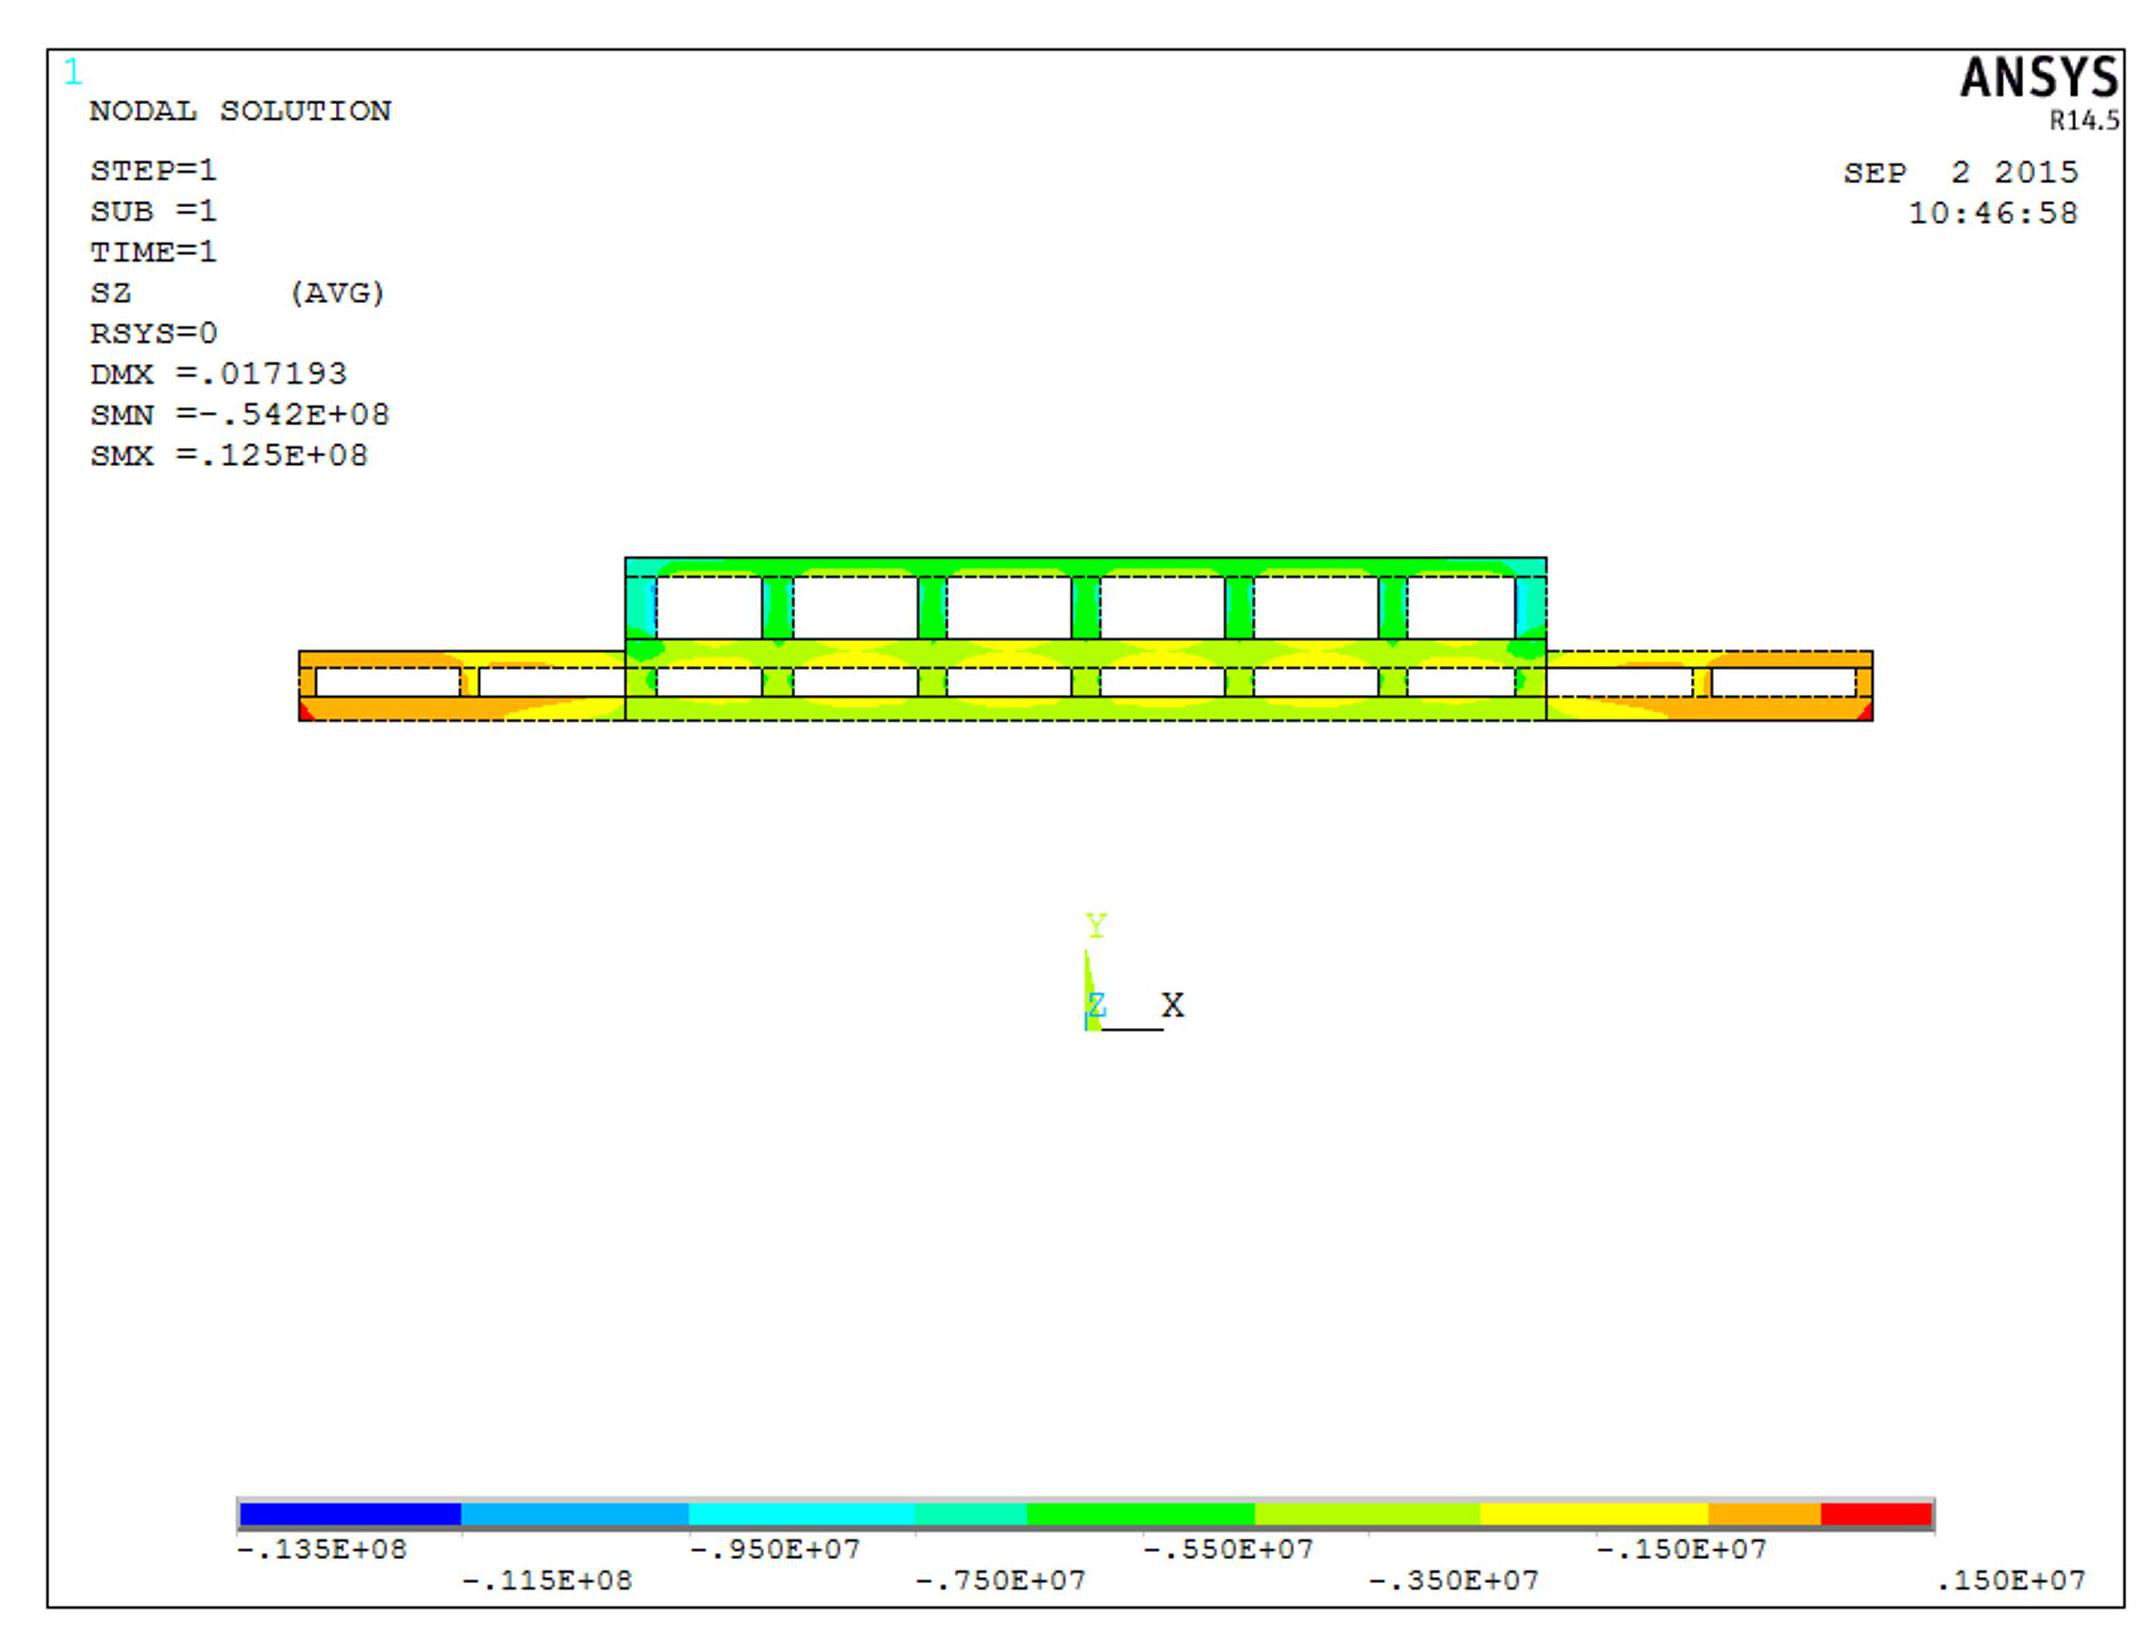Click the cyan legend color band

[x=802, y=1515]
